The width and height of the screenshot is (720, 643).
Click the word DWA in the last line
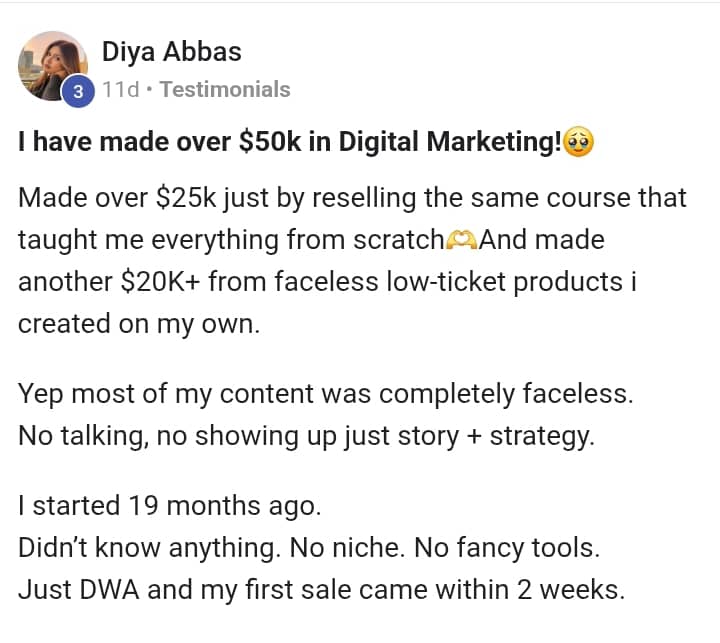pos(109,590)
